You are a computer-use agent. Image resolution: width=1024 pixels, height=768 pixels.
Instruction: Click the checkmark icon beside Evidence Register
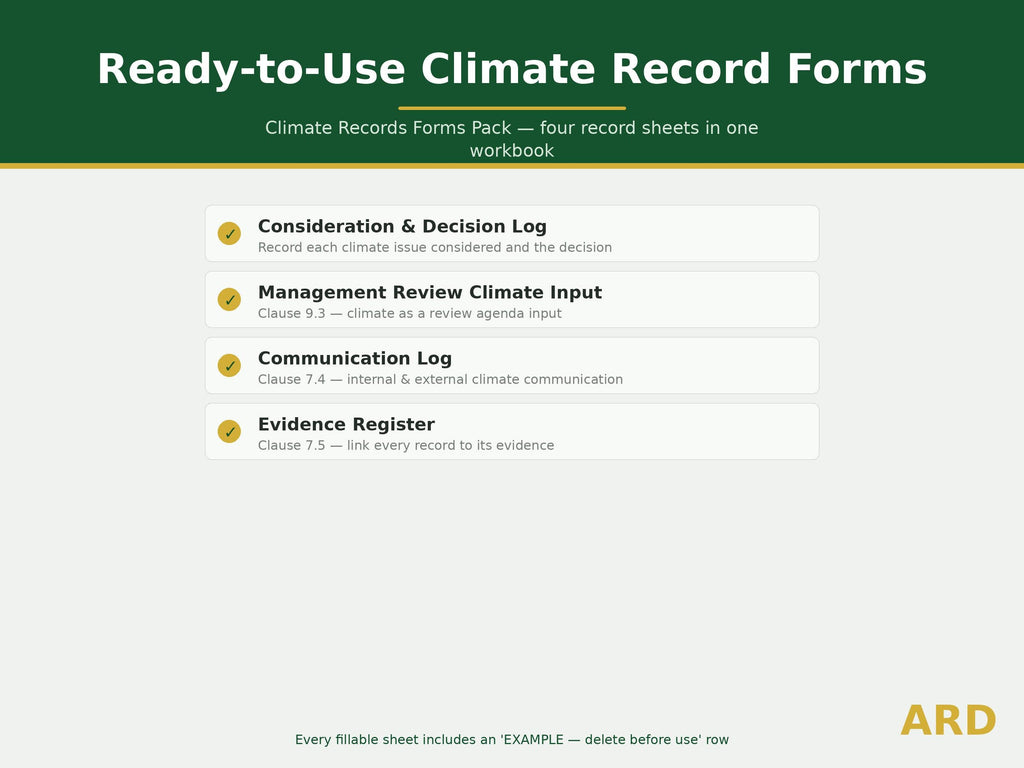[229, 432]
